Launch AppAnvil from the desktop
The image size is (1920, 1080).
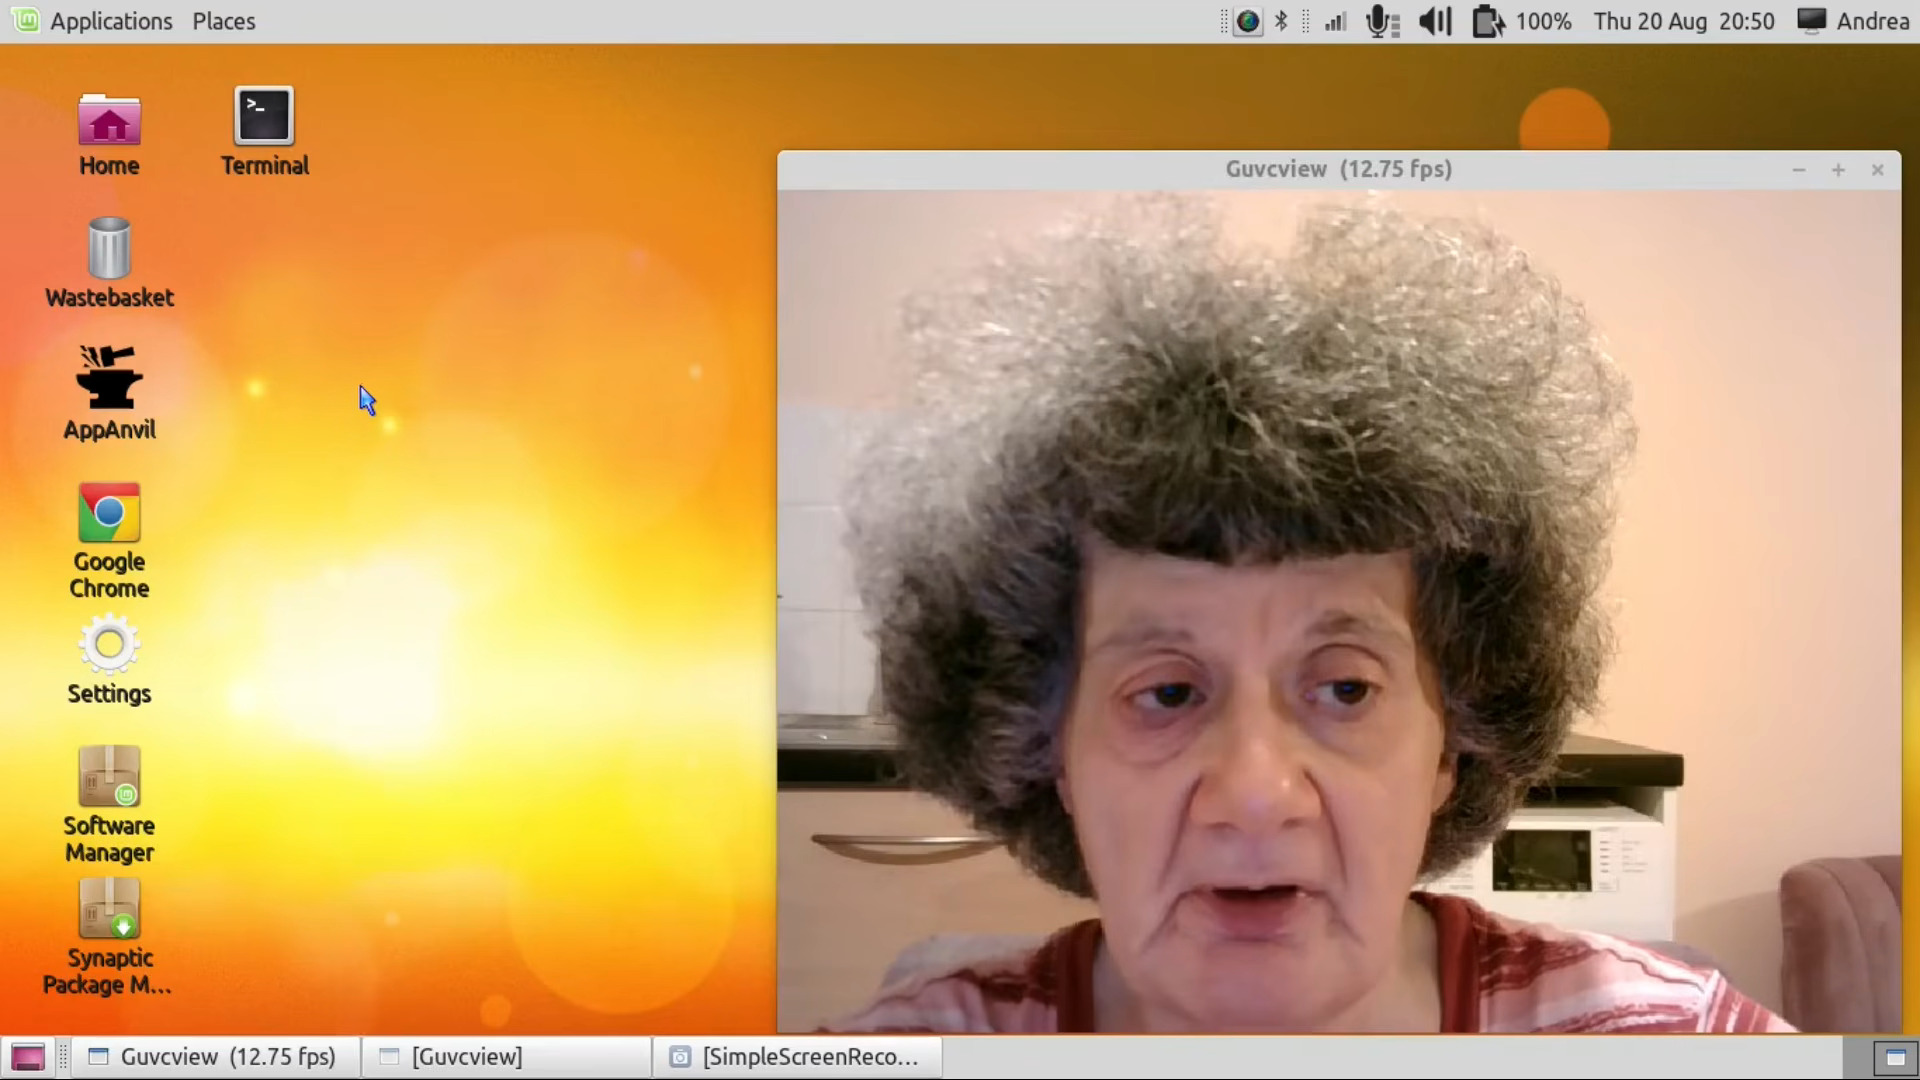coord(109,394)
